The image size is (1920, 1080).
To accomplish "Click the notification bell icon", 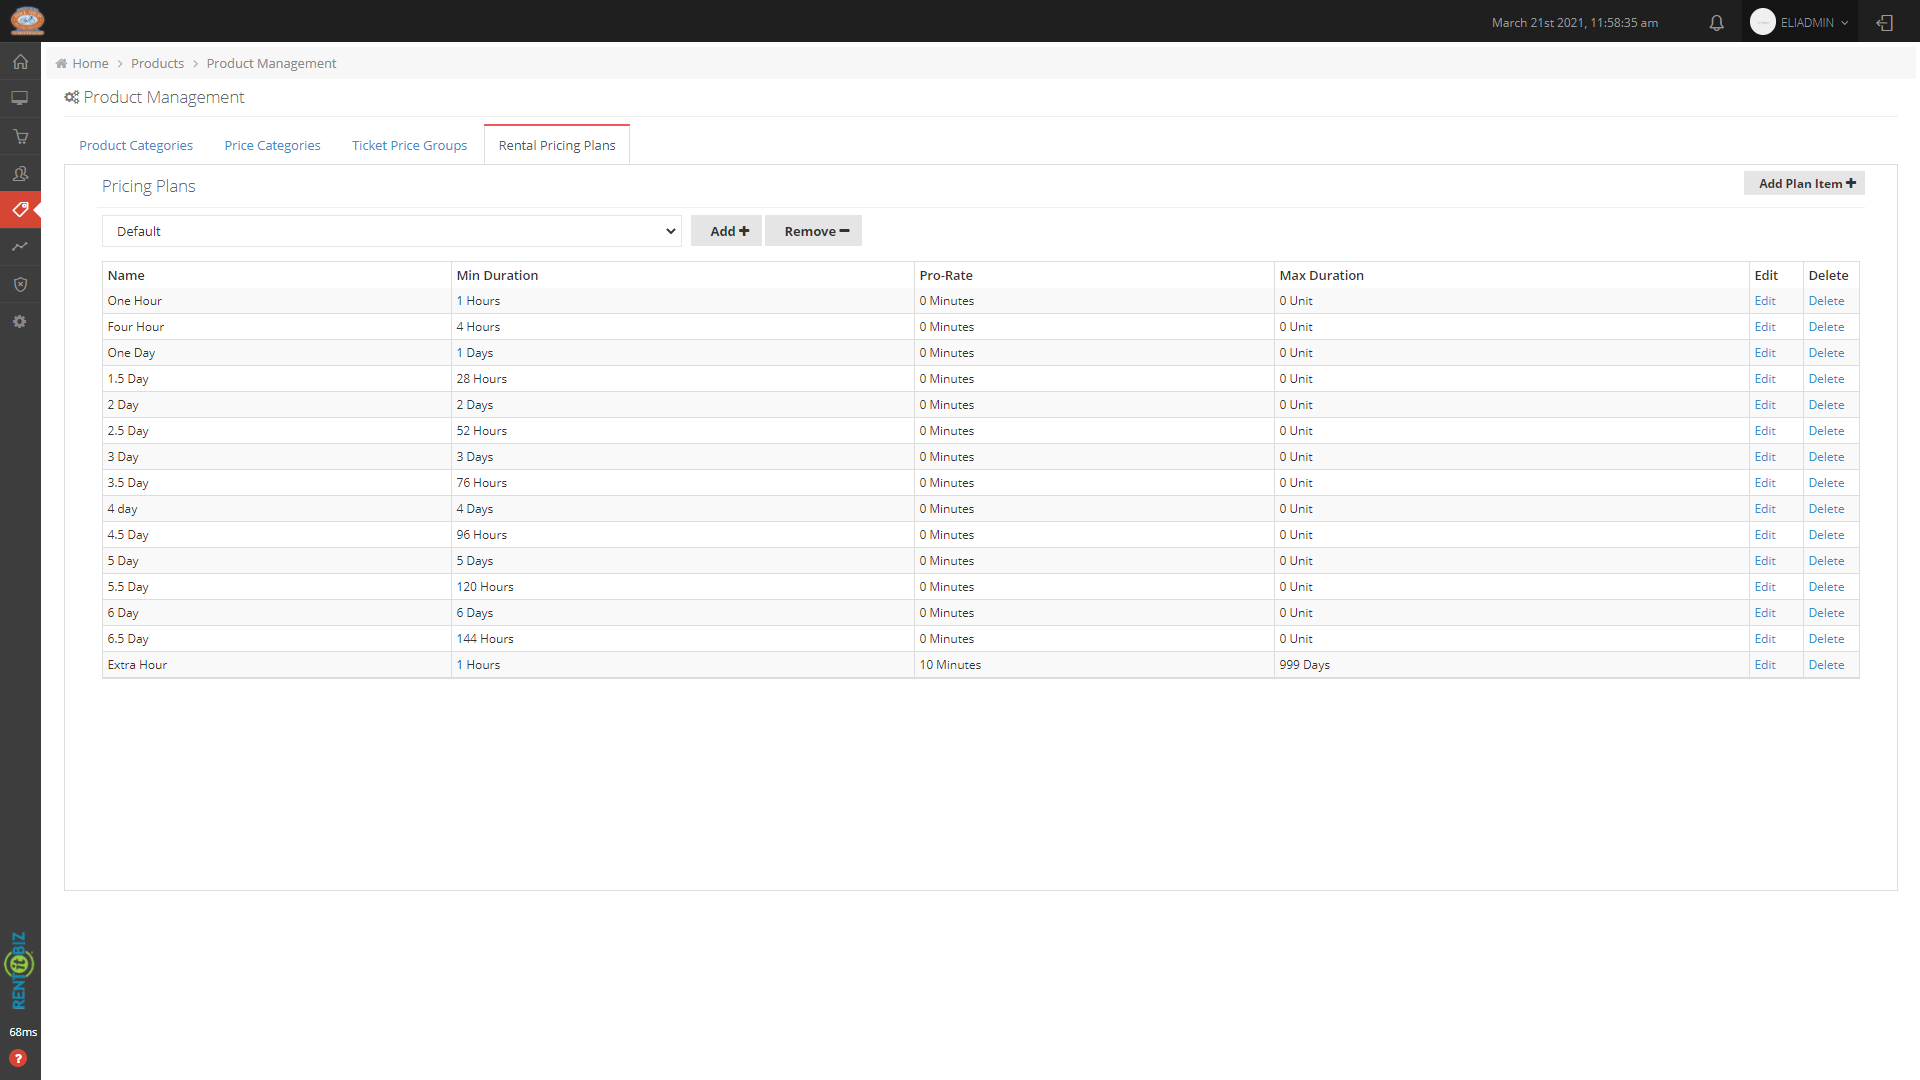I will click(1716, 22).
